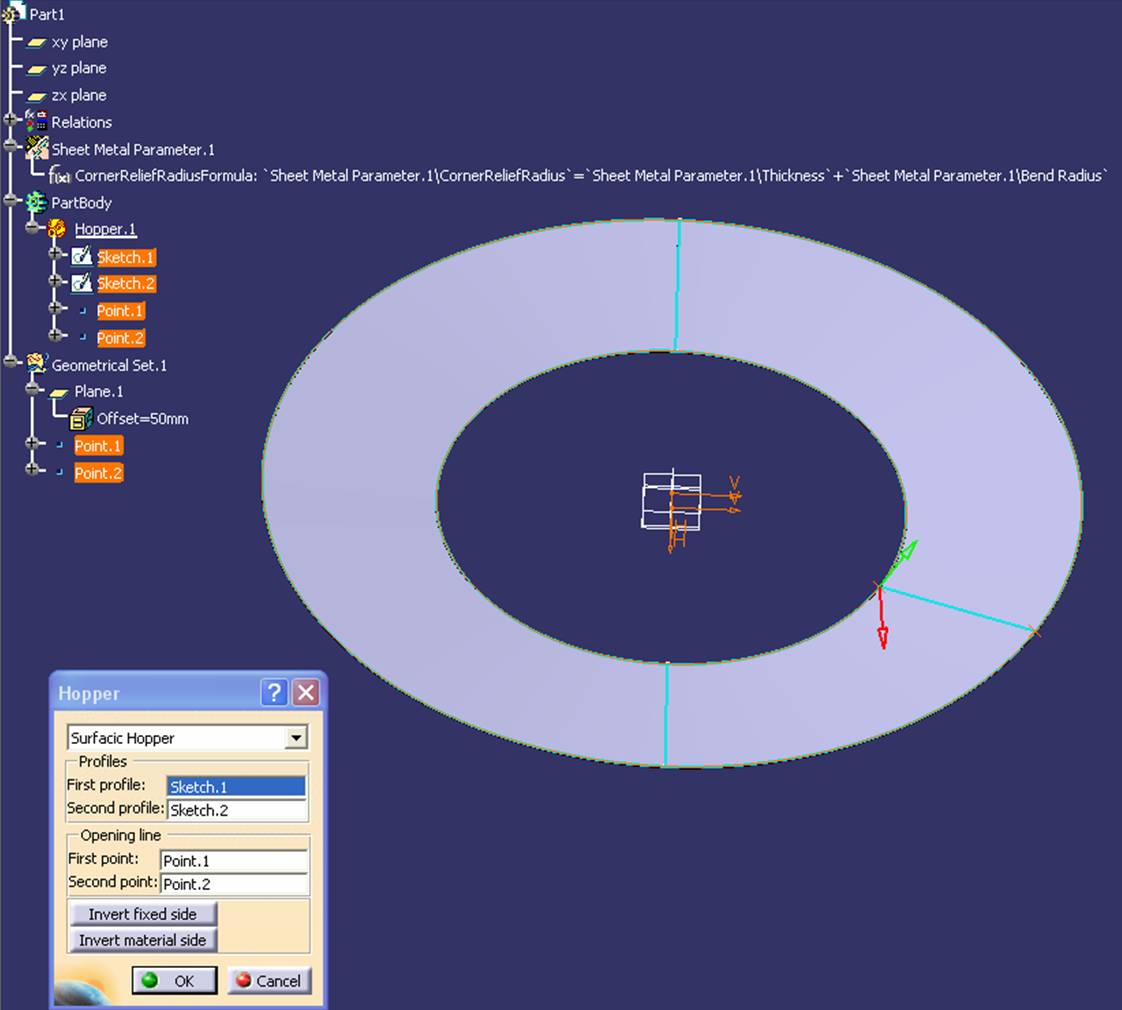The height and width of the screenshot is (1010, 1122).
Task: Select Point.2 label under Hopper.1
Action: (120, 338)
